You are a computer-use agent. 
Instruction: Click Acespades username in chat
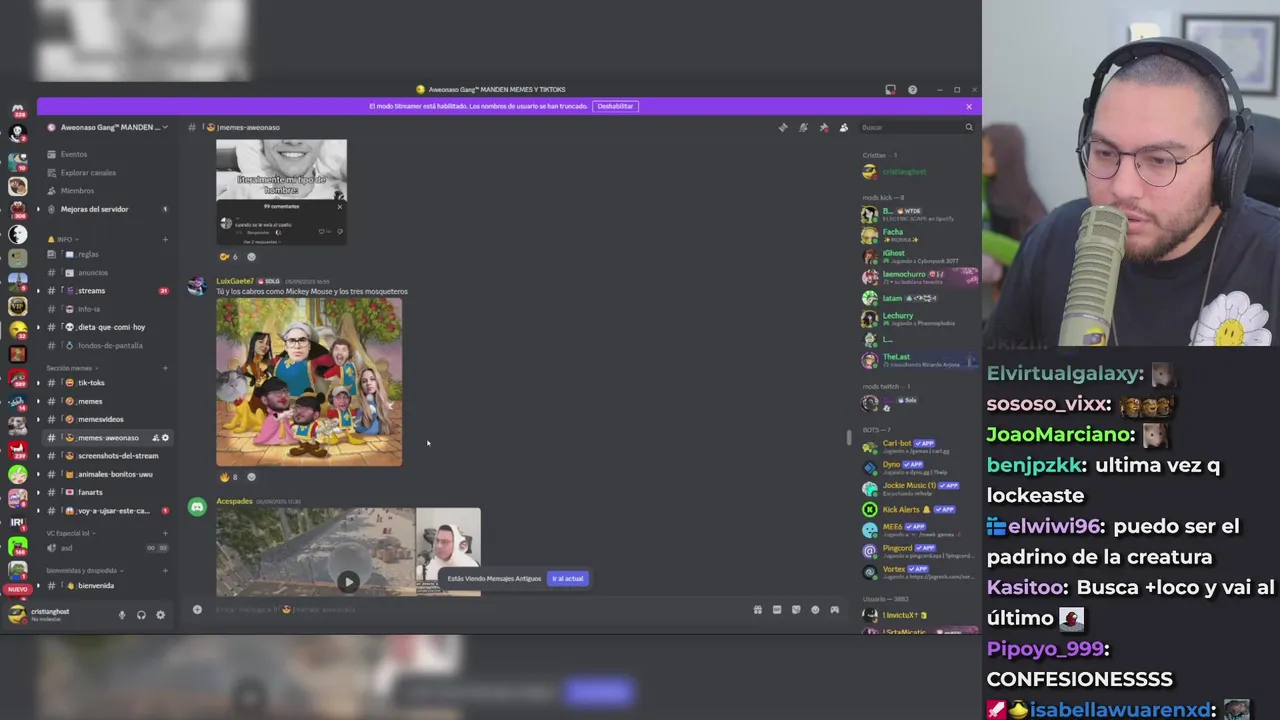234,501
